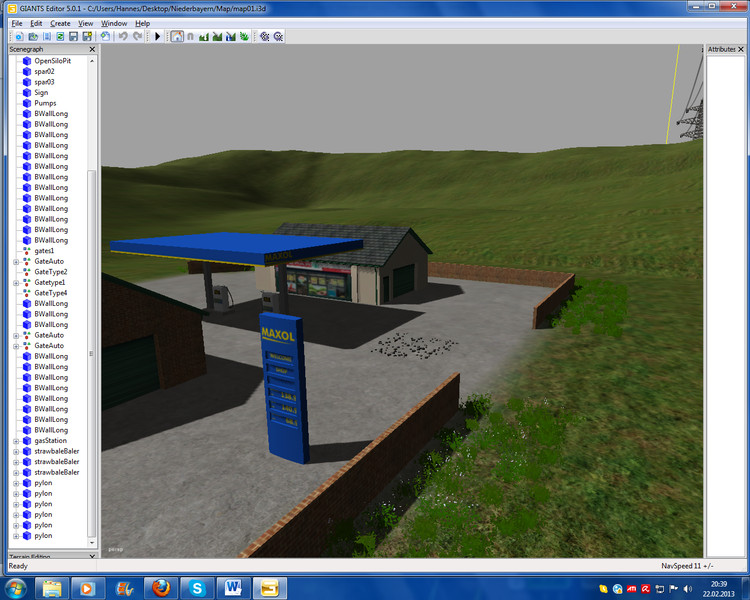The image size is (750, 600).
Task: Click the scenegraph scrollbar up arrow
Action: pyautogui.click(x=92, y=61)
